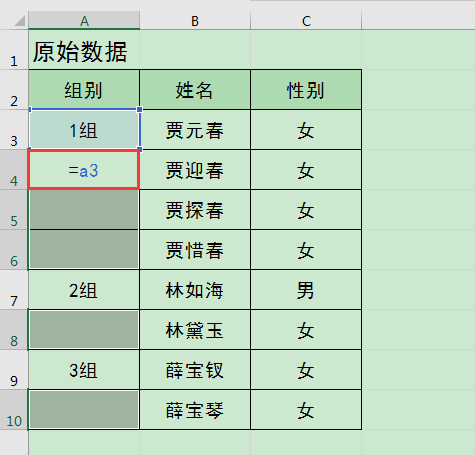Select column C header

[x=306, y=21]
